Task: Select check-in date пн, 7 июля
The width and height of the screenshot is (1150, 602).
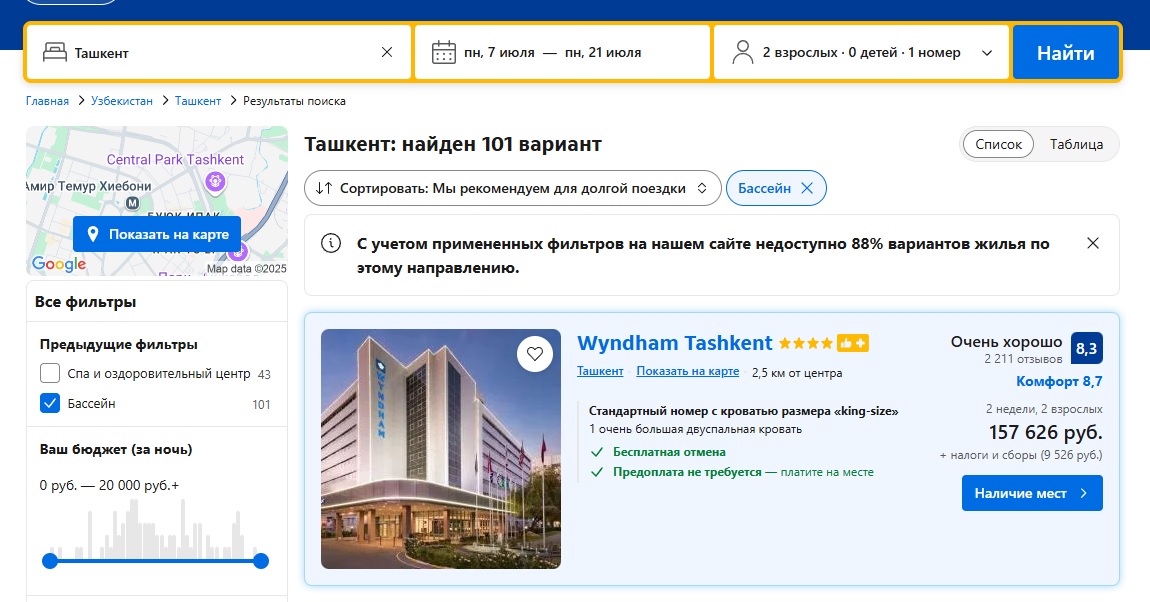Action: [499, 53]
